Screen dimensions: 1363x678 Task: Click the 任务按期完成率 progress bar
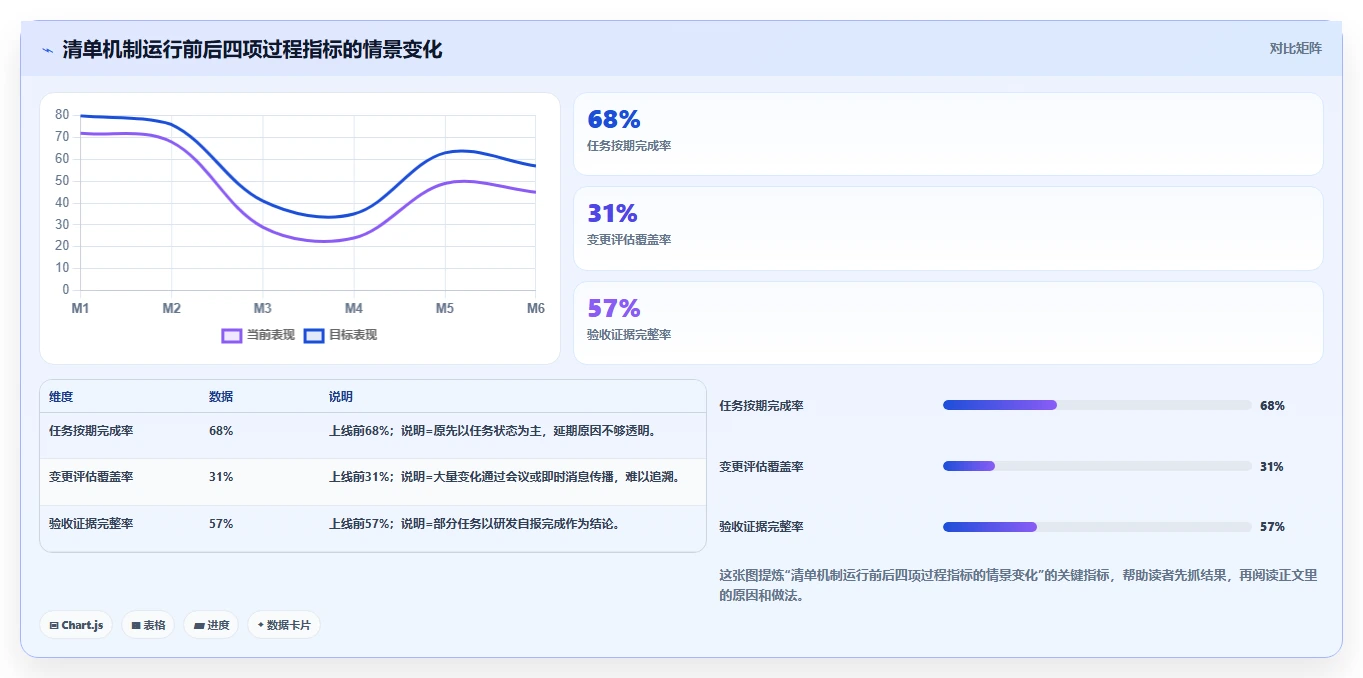coord(1097,405)
